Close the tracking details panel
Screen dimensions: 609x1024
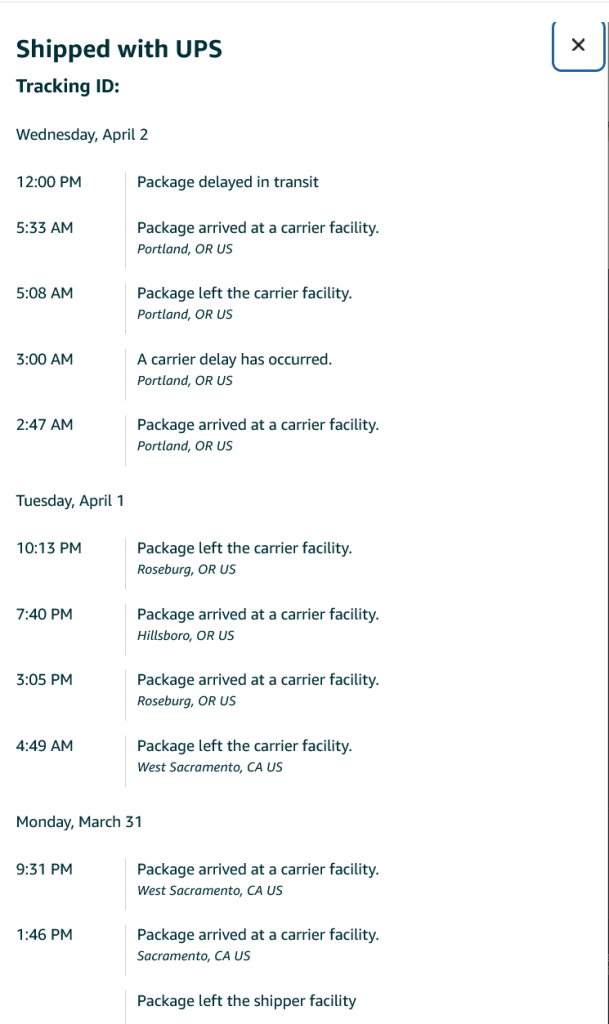click(577, 45)
